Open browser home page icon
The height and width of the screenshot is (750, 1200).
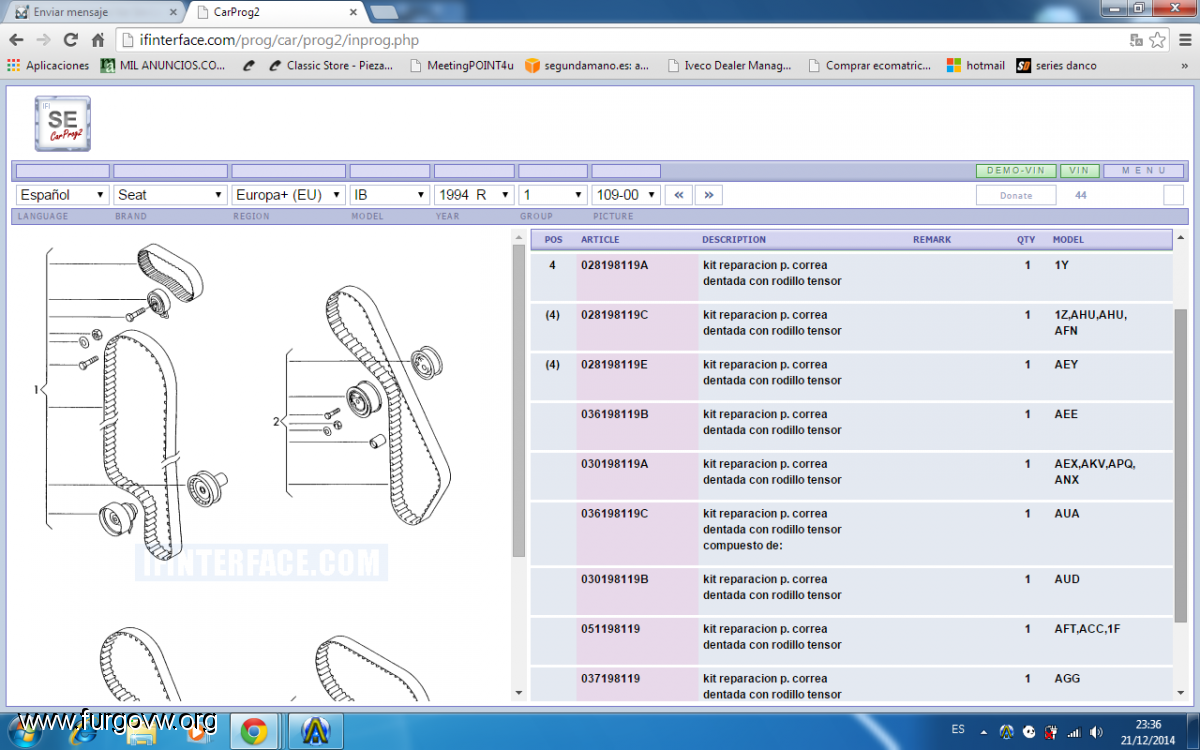point(98,40)
